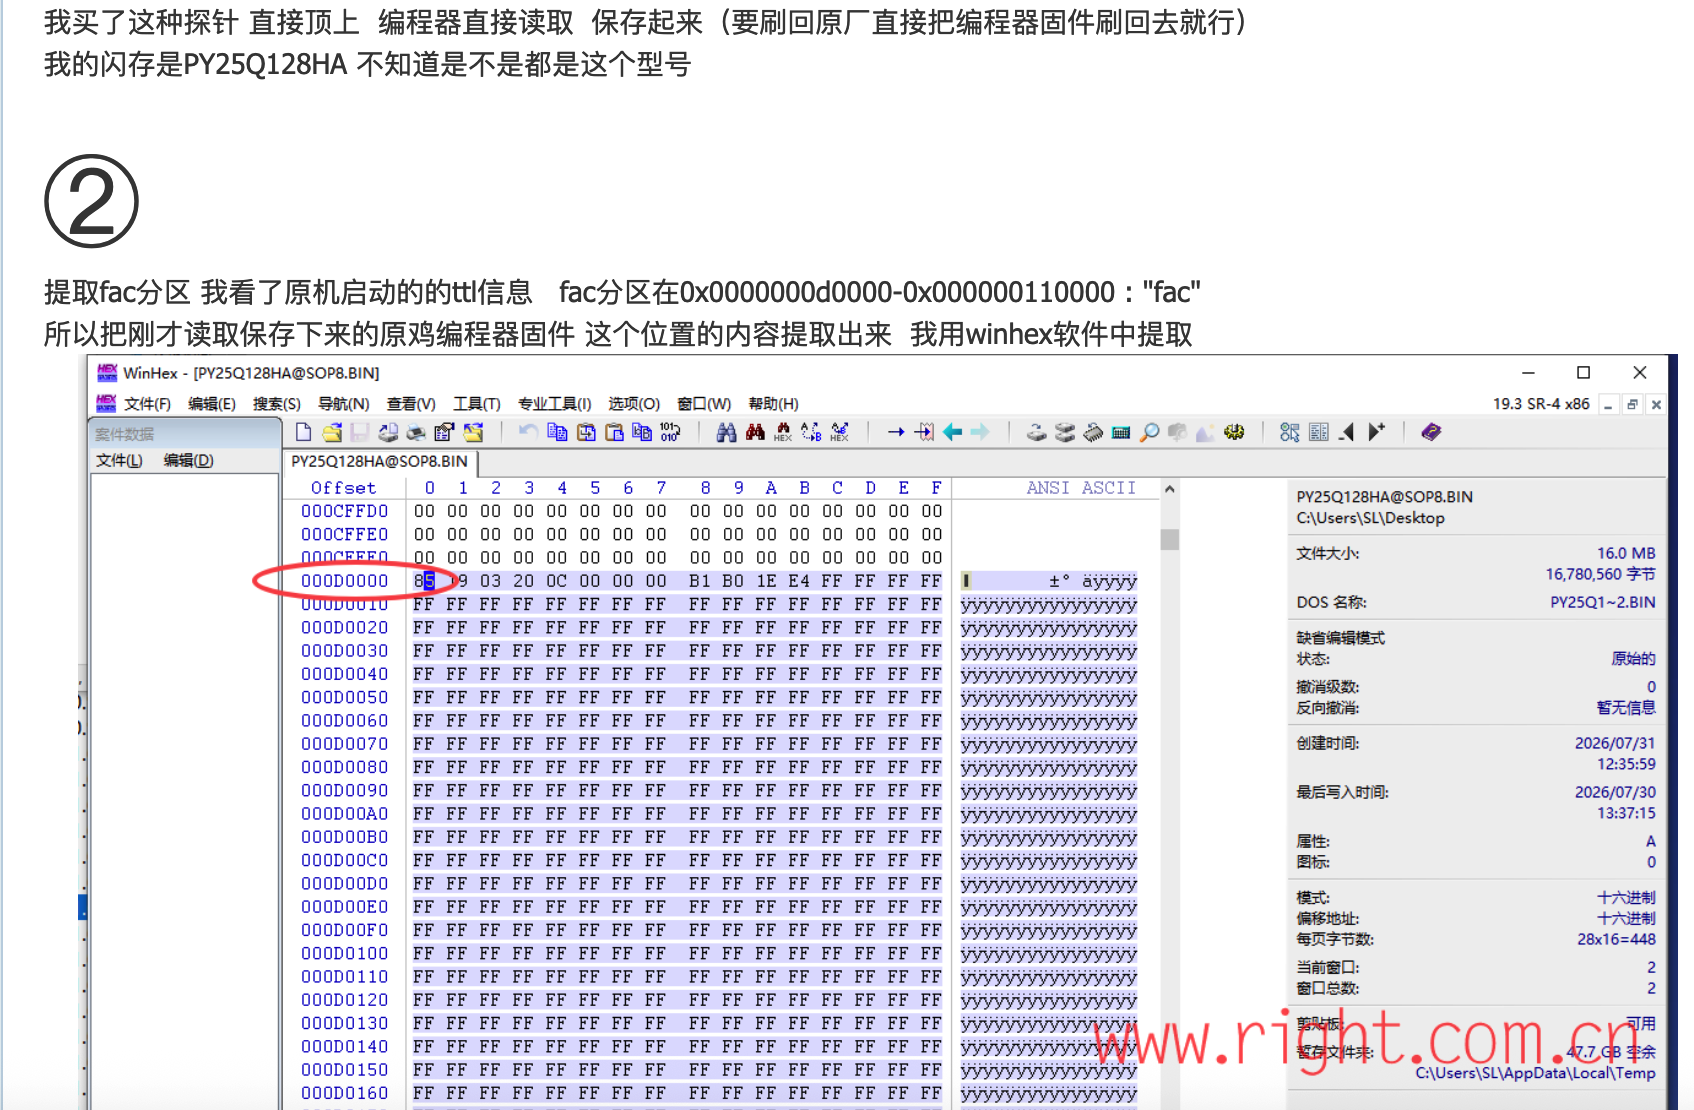
Task: Click the Open RAM chip icon
Action: (x=1093, y=432)
